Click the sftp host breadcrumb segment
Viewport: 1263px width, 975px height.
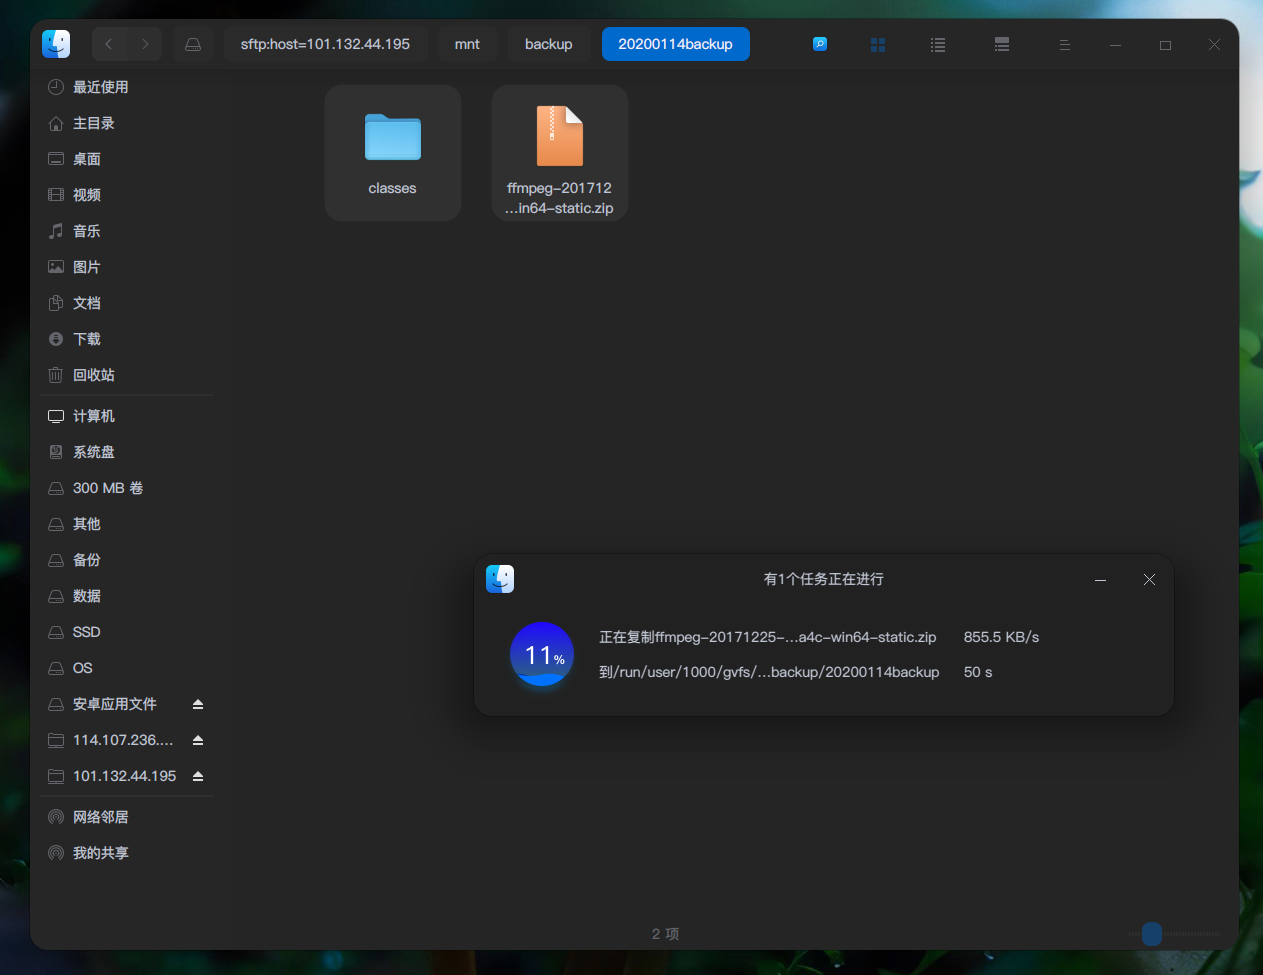coord(325,44)
